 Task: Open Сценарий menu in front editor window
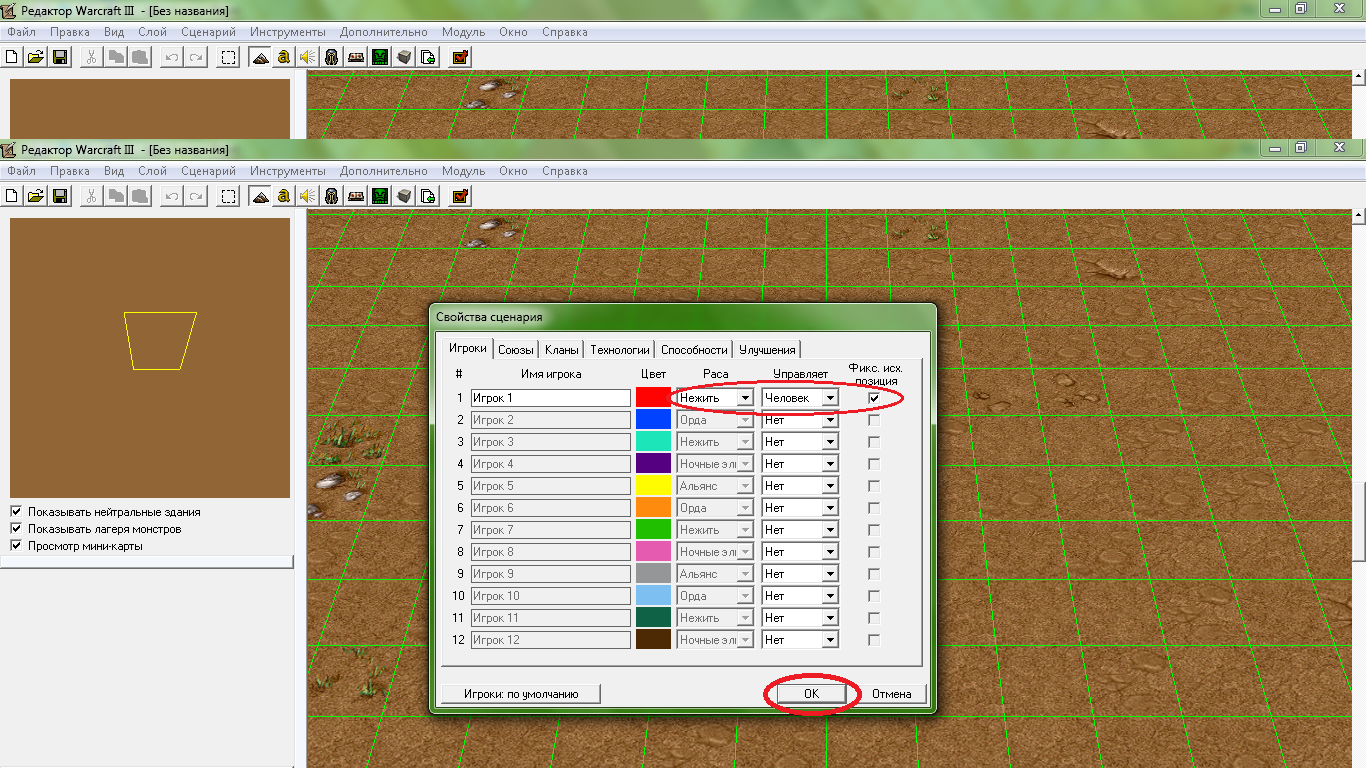click(x=208, y=171)
